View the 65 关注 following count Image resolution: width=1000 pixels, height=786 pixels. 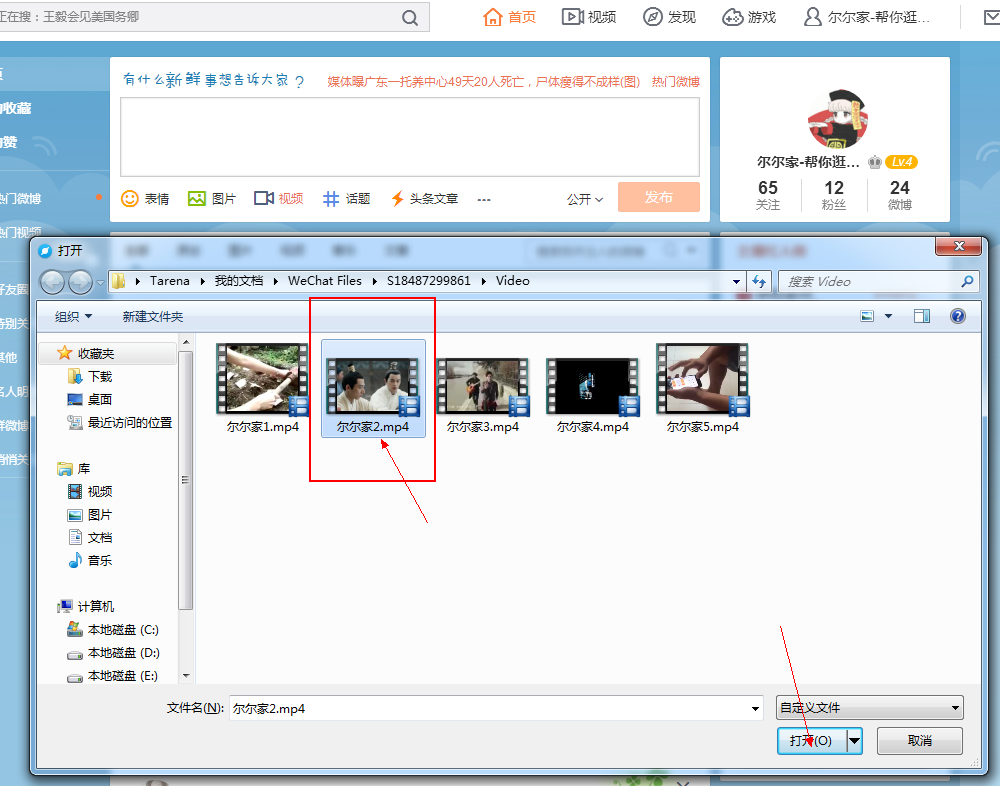tap(768, 195)
